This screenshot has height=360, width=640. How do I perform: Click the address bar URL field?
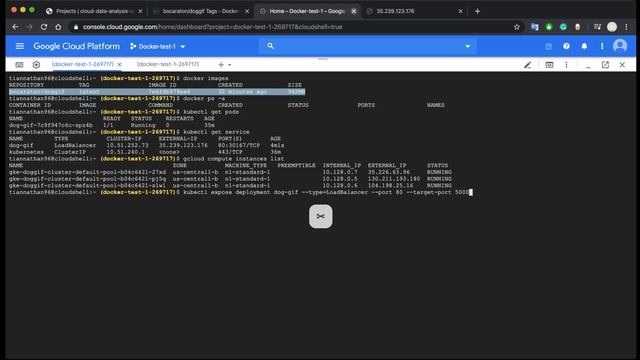(x=290, y=27)
